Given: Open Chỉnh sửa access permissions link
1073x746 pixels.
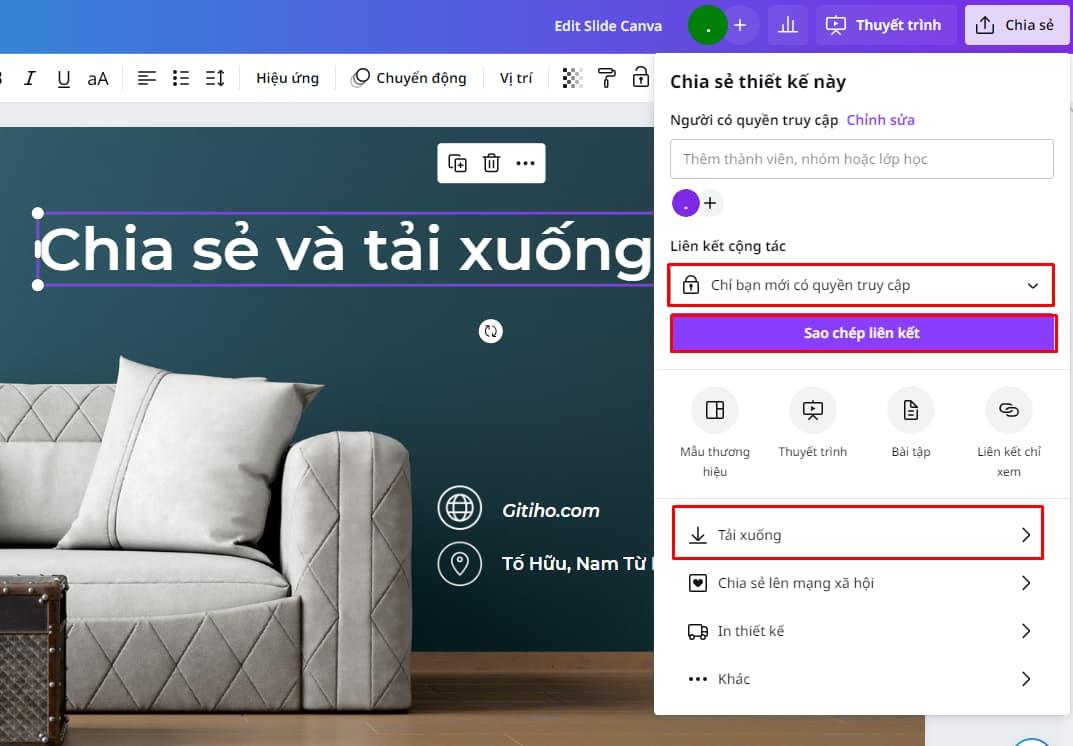Looking at the screenshot, I should point(880,119).
